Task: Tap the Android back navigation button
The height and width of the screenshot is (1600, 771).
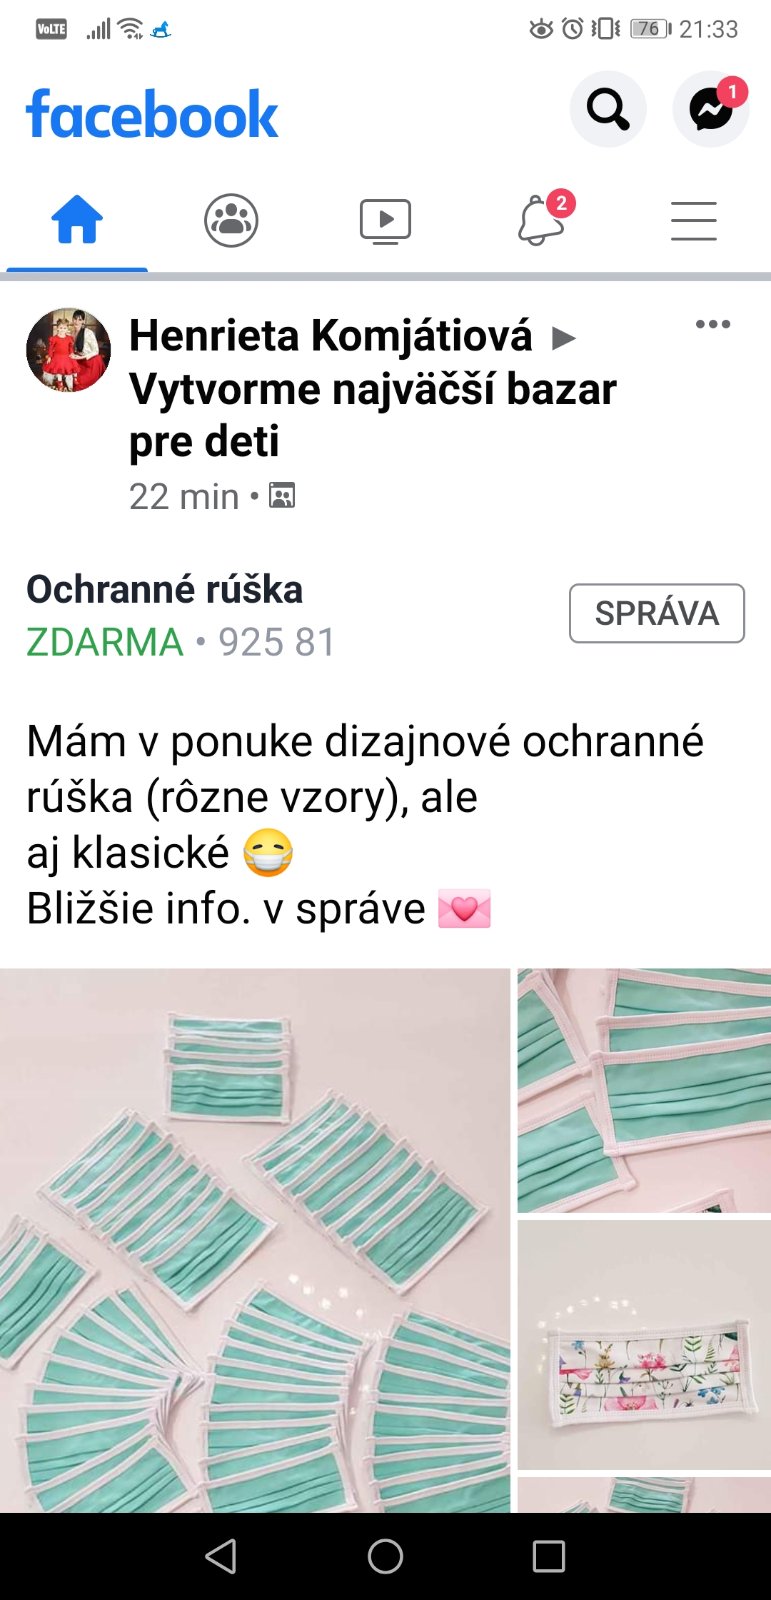Action: coord(221,1556)
